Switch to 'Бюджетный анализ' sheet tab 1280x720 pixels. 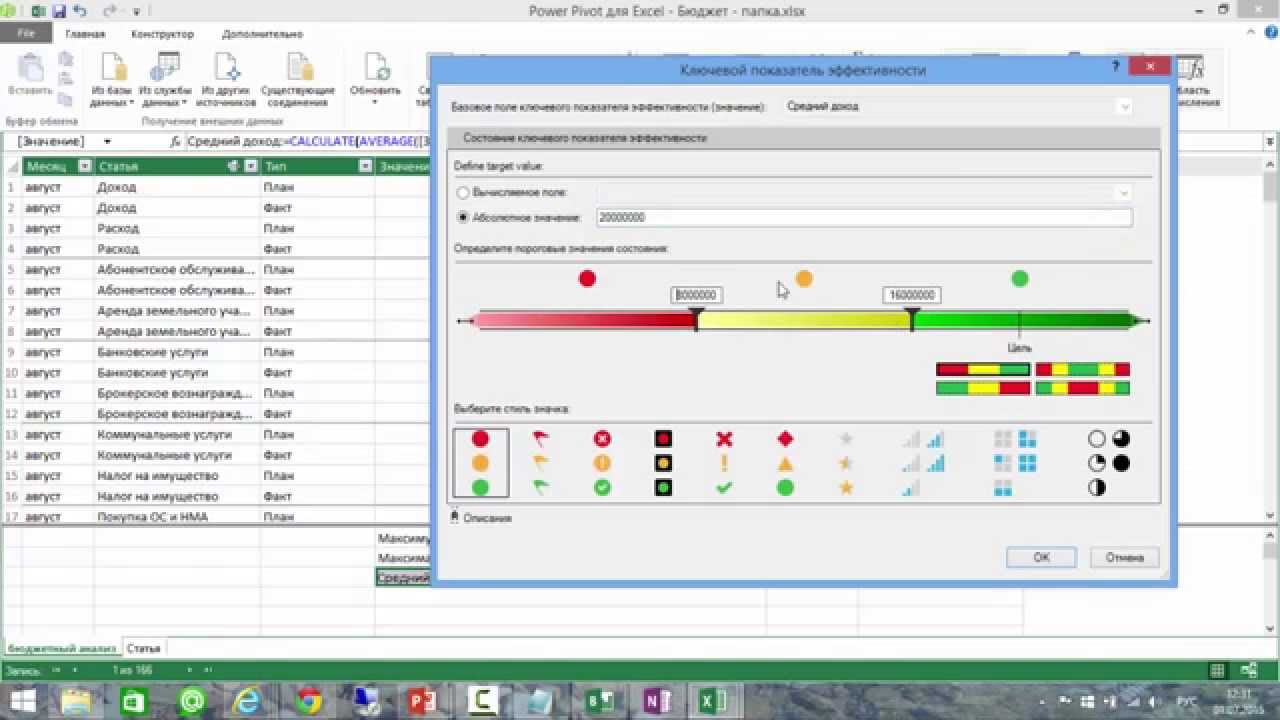point(61,648)
